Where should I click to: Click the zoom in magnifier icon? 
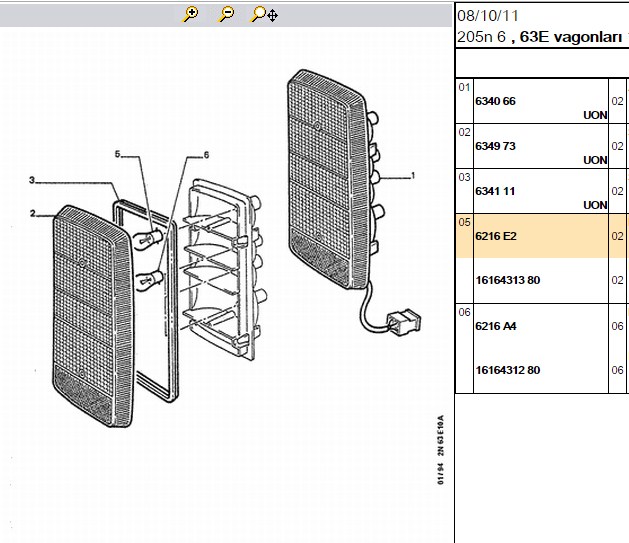tap(191, 14)
